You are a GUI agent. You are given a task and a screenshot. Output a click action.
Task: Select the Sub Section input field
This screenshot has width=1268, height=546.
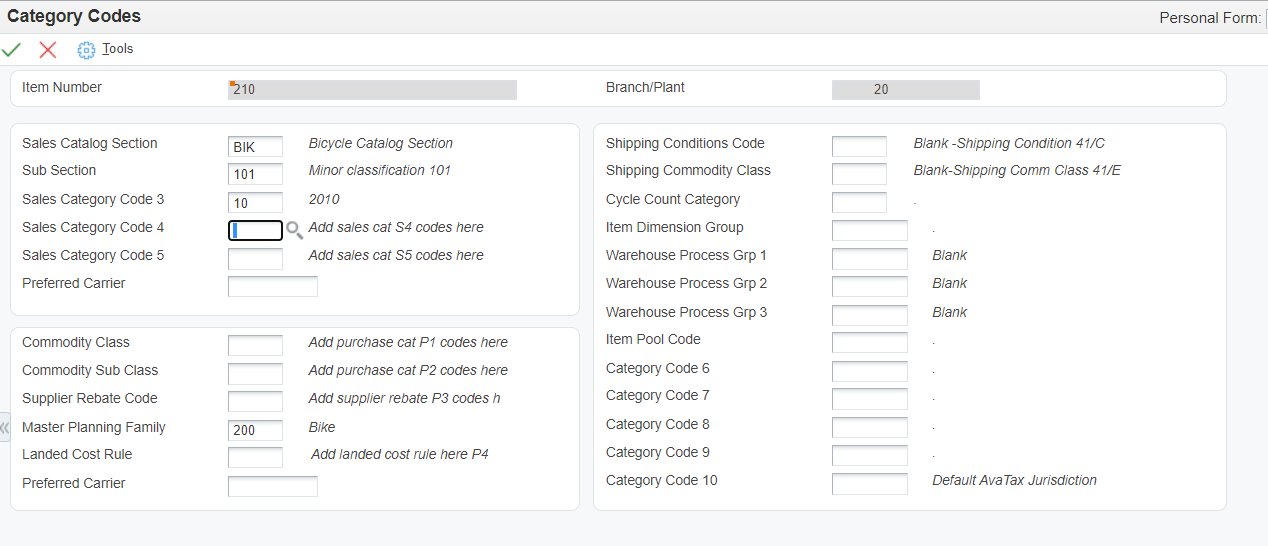tap(255, 175)
